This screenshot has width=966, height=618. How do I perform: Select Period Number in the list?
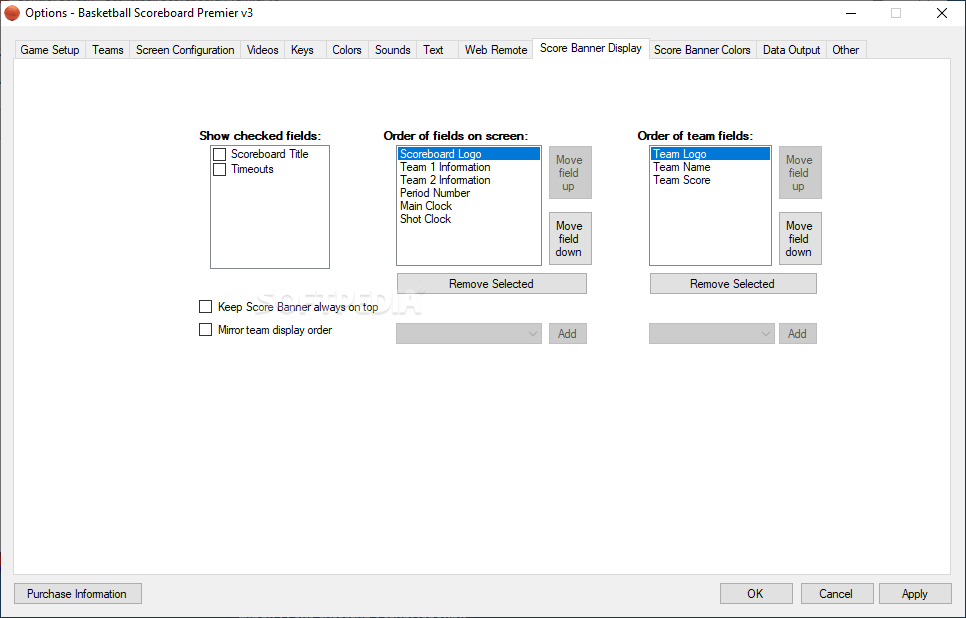click(x=469, y=193)
